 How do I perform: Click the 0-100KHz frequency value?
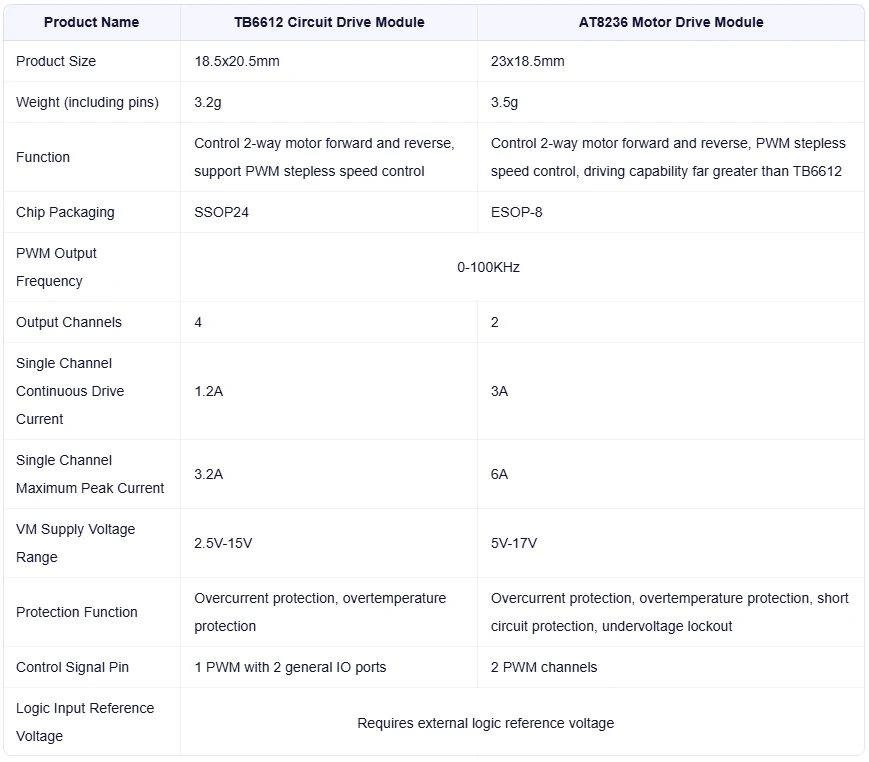[488, 267]
